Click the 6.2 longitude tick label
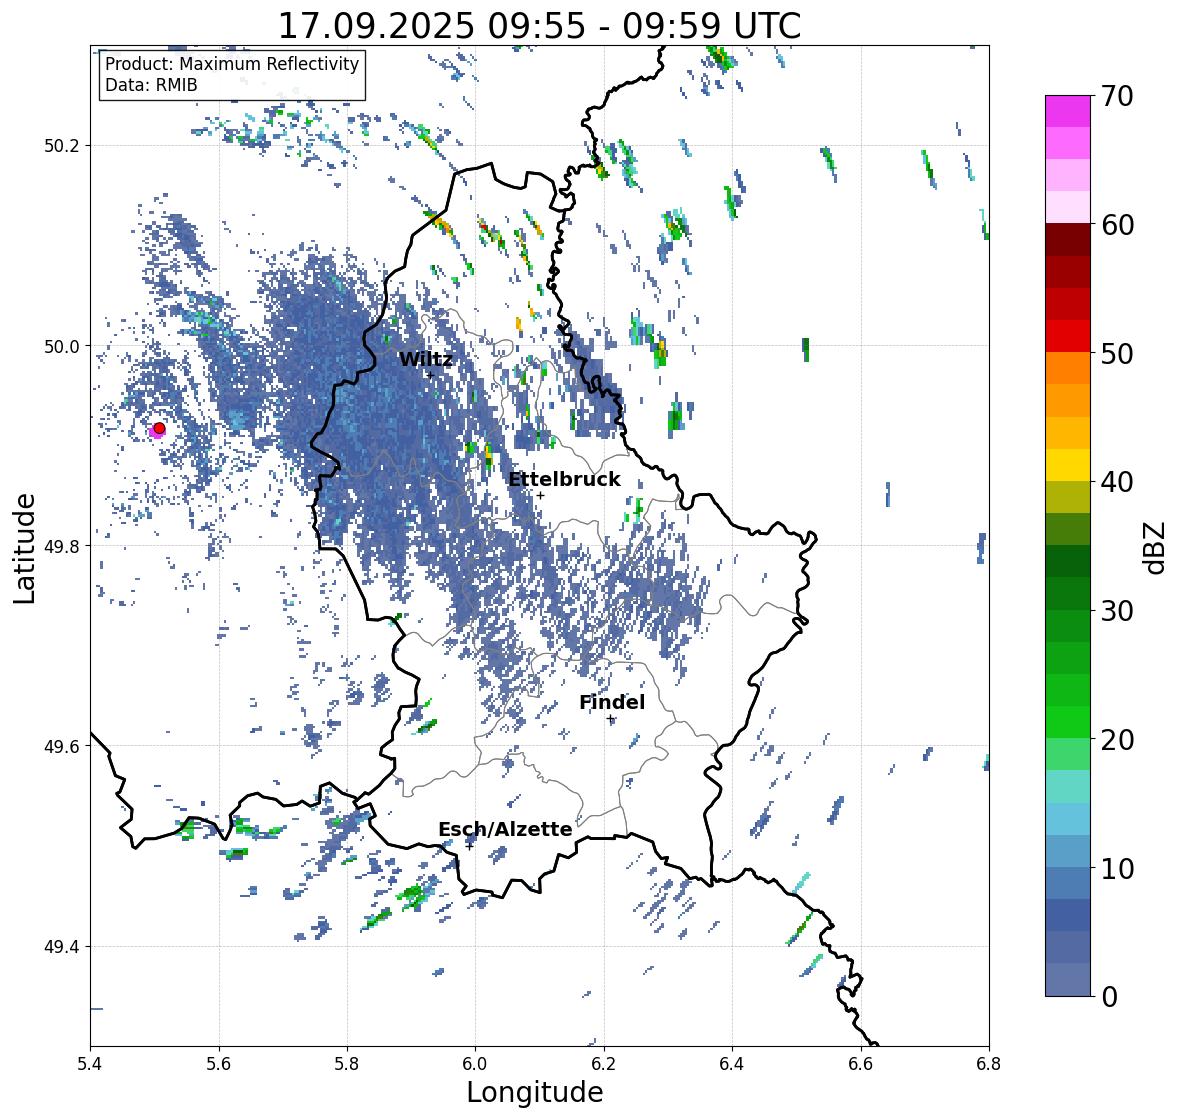Screen dimensions: 1179x1117 point(604,1064)
